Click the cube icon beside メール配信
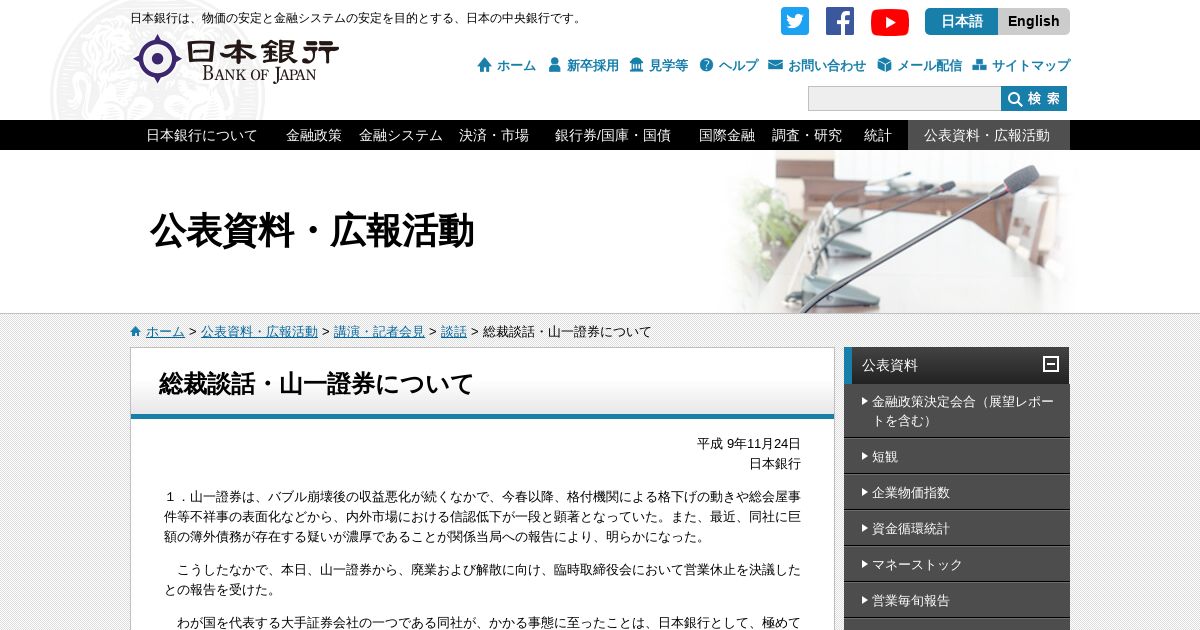Image resolution: width=1200 pixels, height=630 pixels. (885, 65)
